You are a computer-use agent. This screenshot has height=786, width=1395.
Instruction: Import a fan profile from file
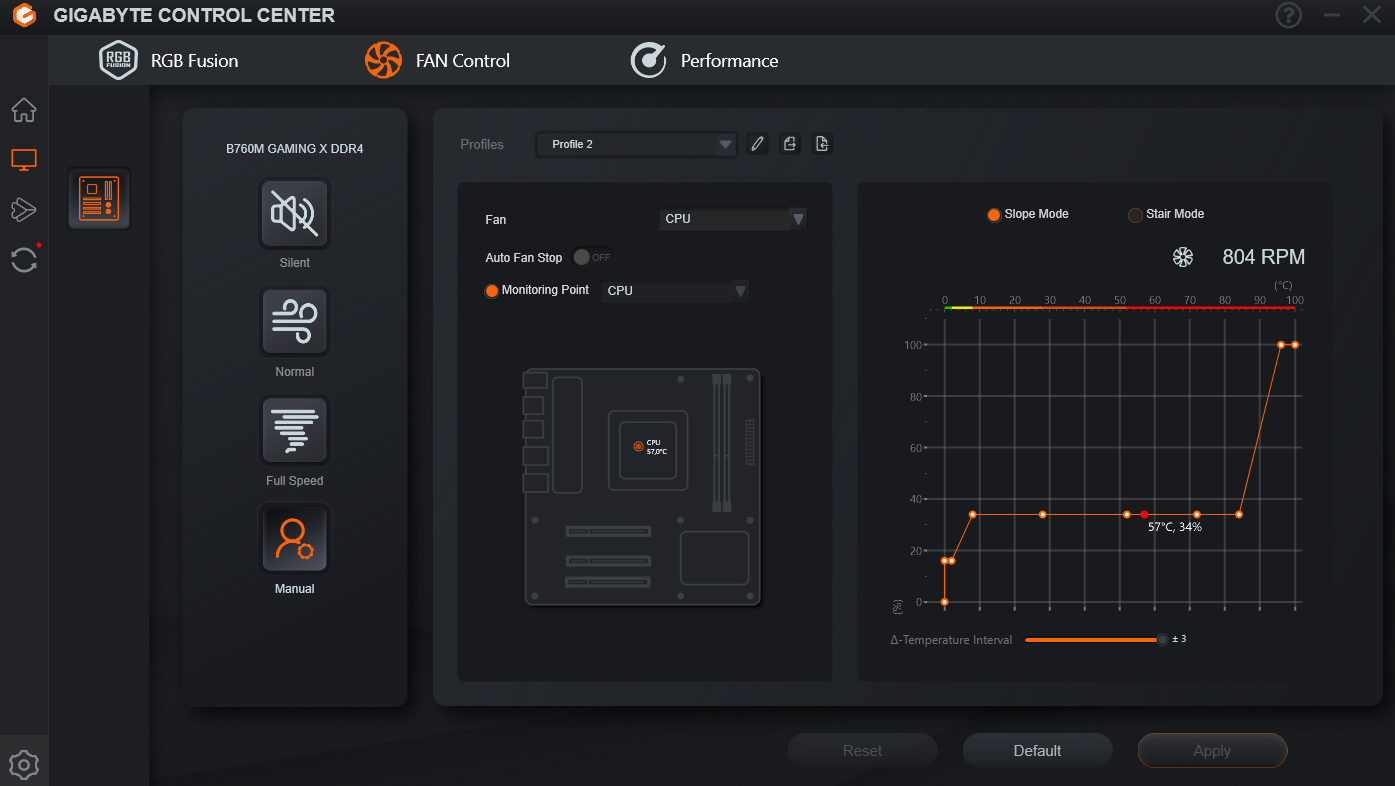click(x=822, y=144)
